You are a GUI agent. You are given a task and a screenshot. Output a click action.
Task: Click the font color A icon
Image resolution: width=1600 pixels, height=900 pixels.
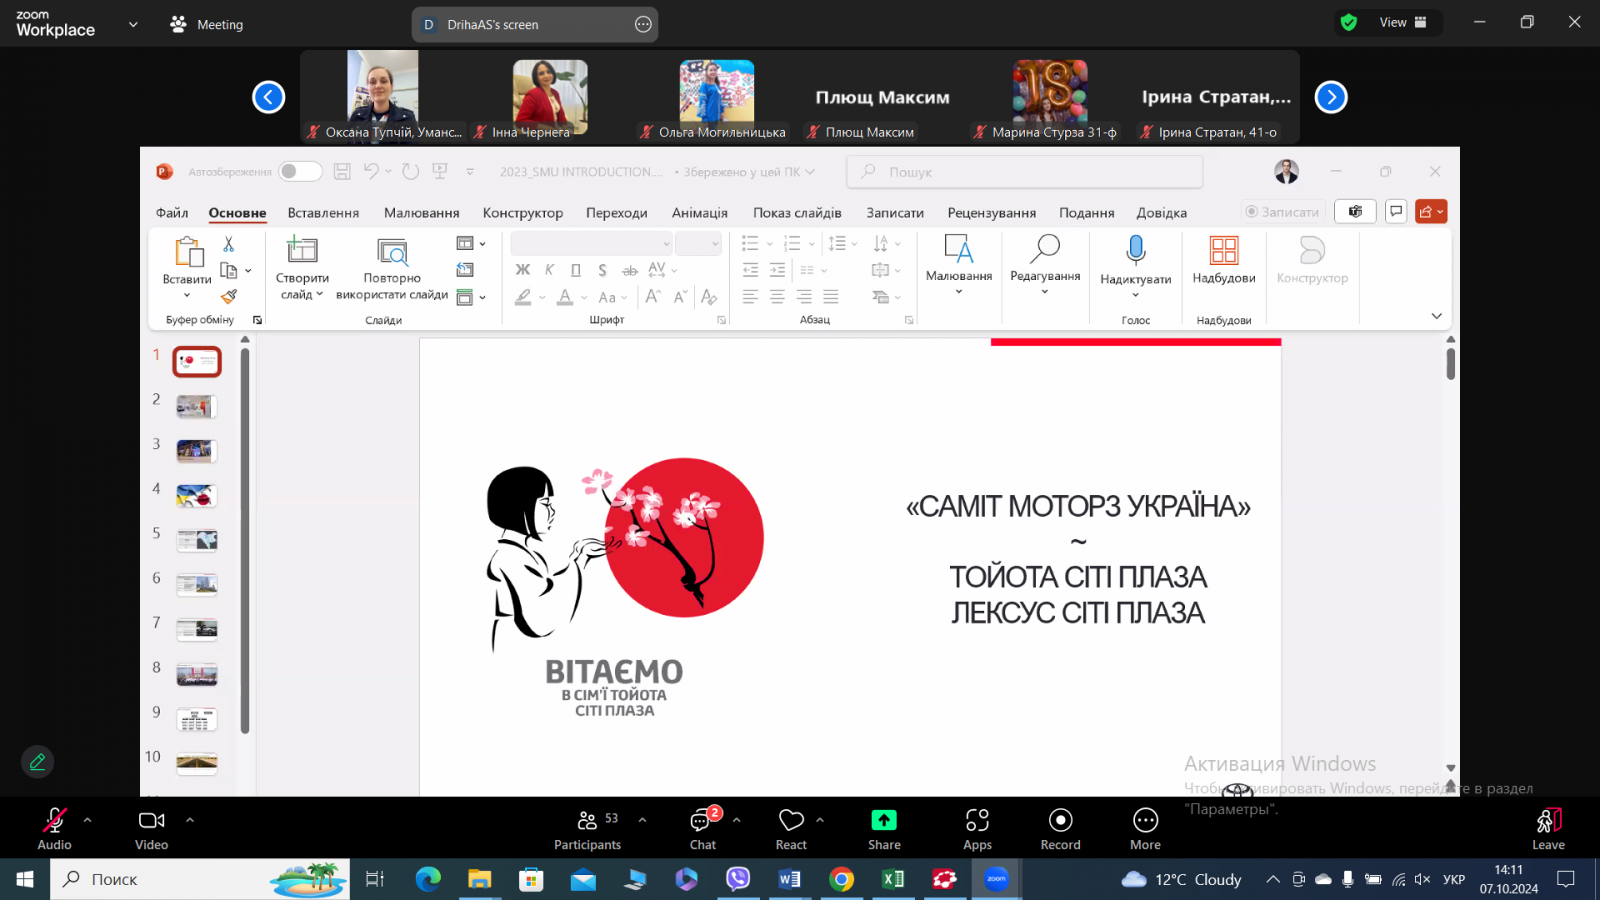(x=565, y=297)
